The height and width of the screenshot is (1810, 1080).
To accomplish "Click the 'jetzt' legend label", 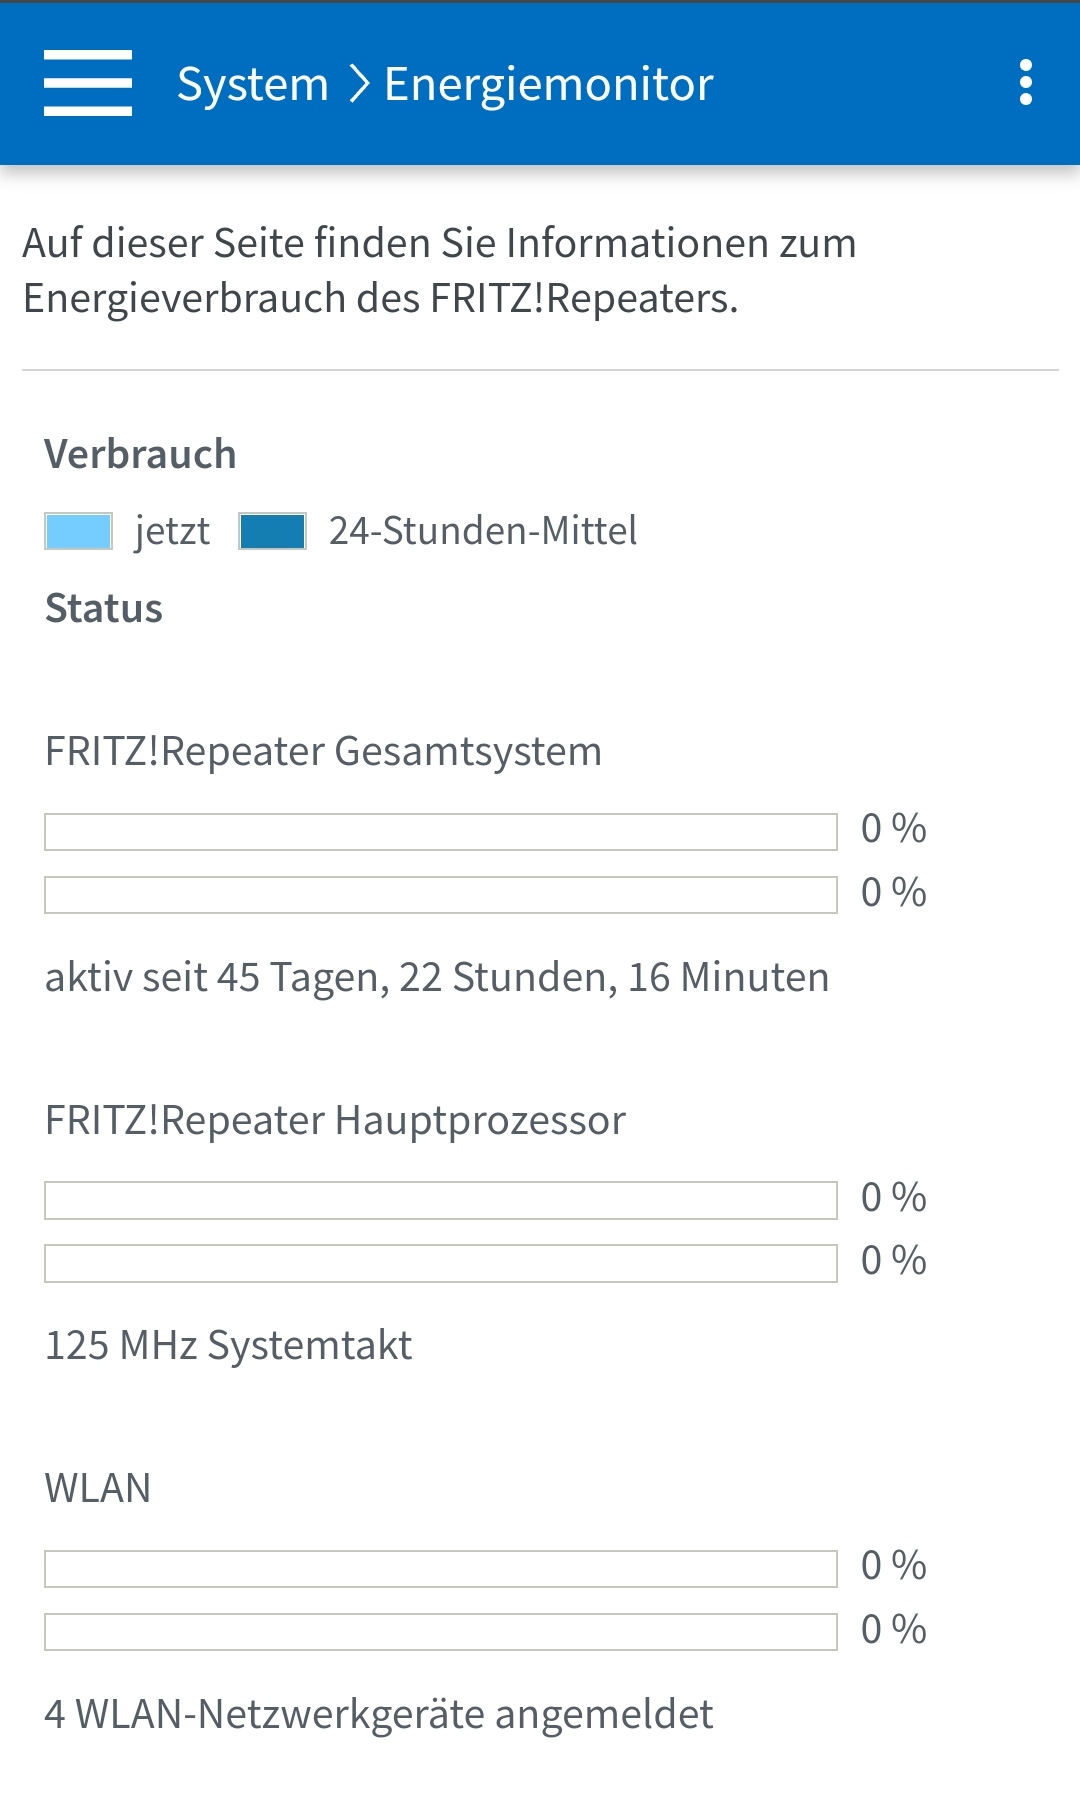I will pos(172,531).
